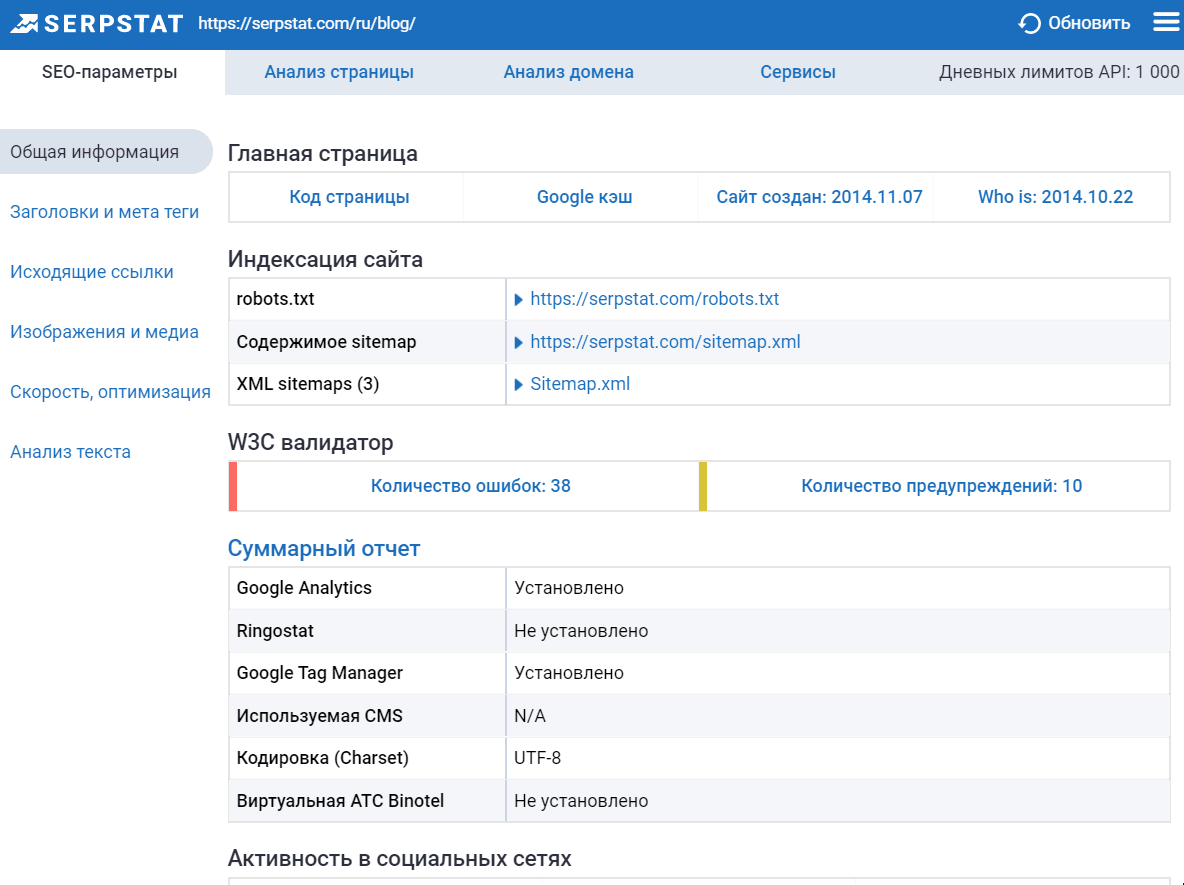The image size is (1184, 885).
Task: Click the Индексация сайта heading
Action: [325, 260]
